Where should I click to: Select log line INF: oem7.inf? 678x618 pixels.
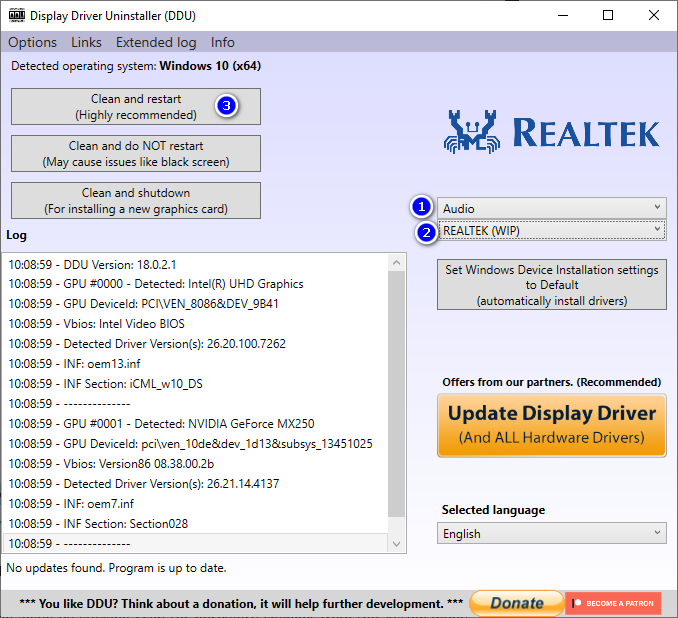195,503
